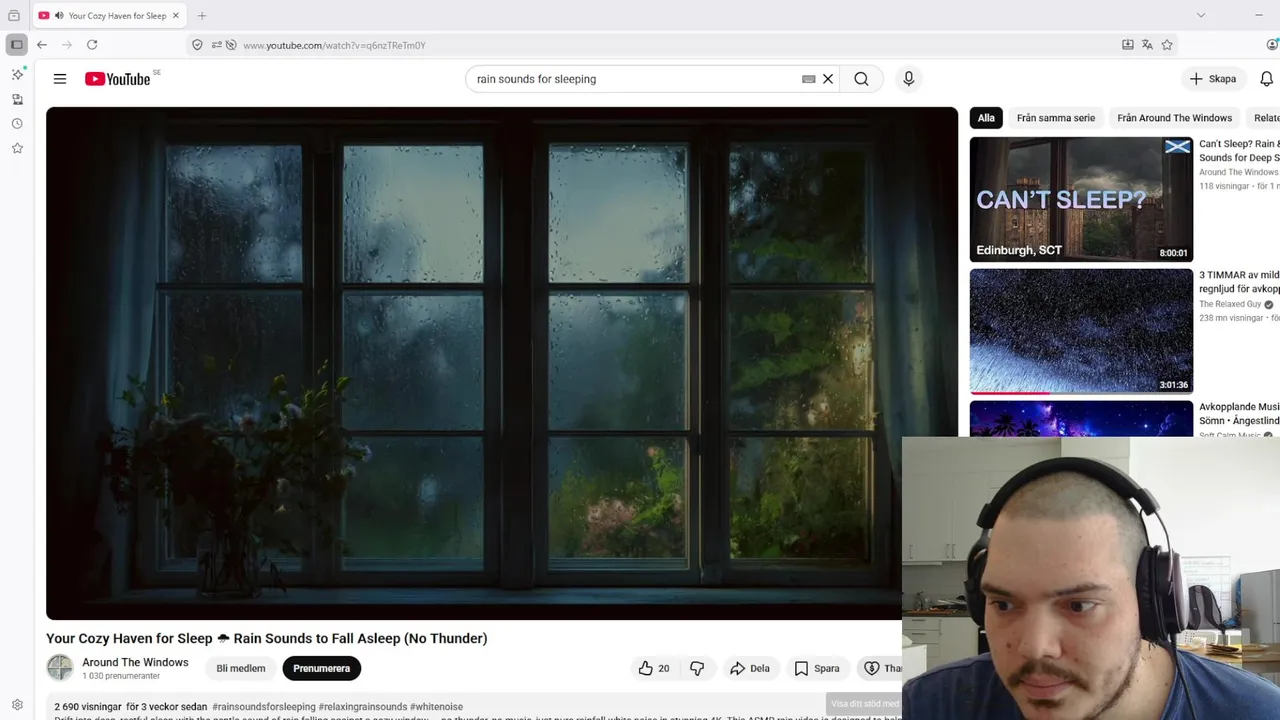The height and width of the screenshot is (720, 1280).
Task: Select the Från Around The Windows chip
Action: (x=1174, y=118)
